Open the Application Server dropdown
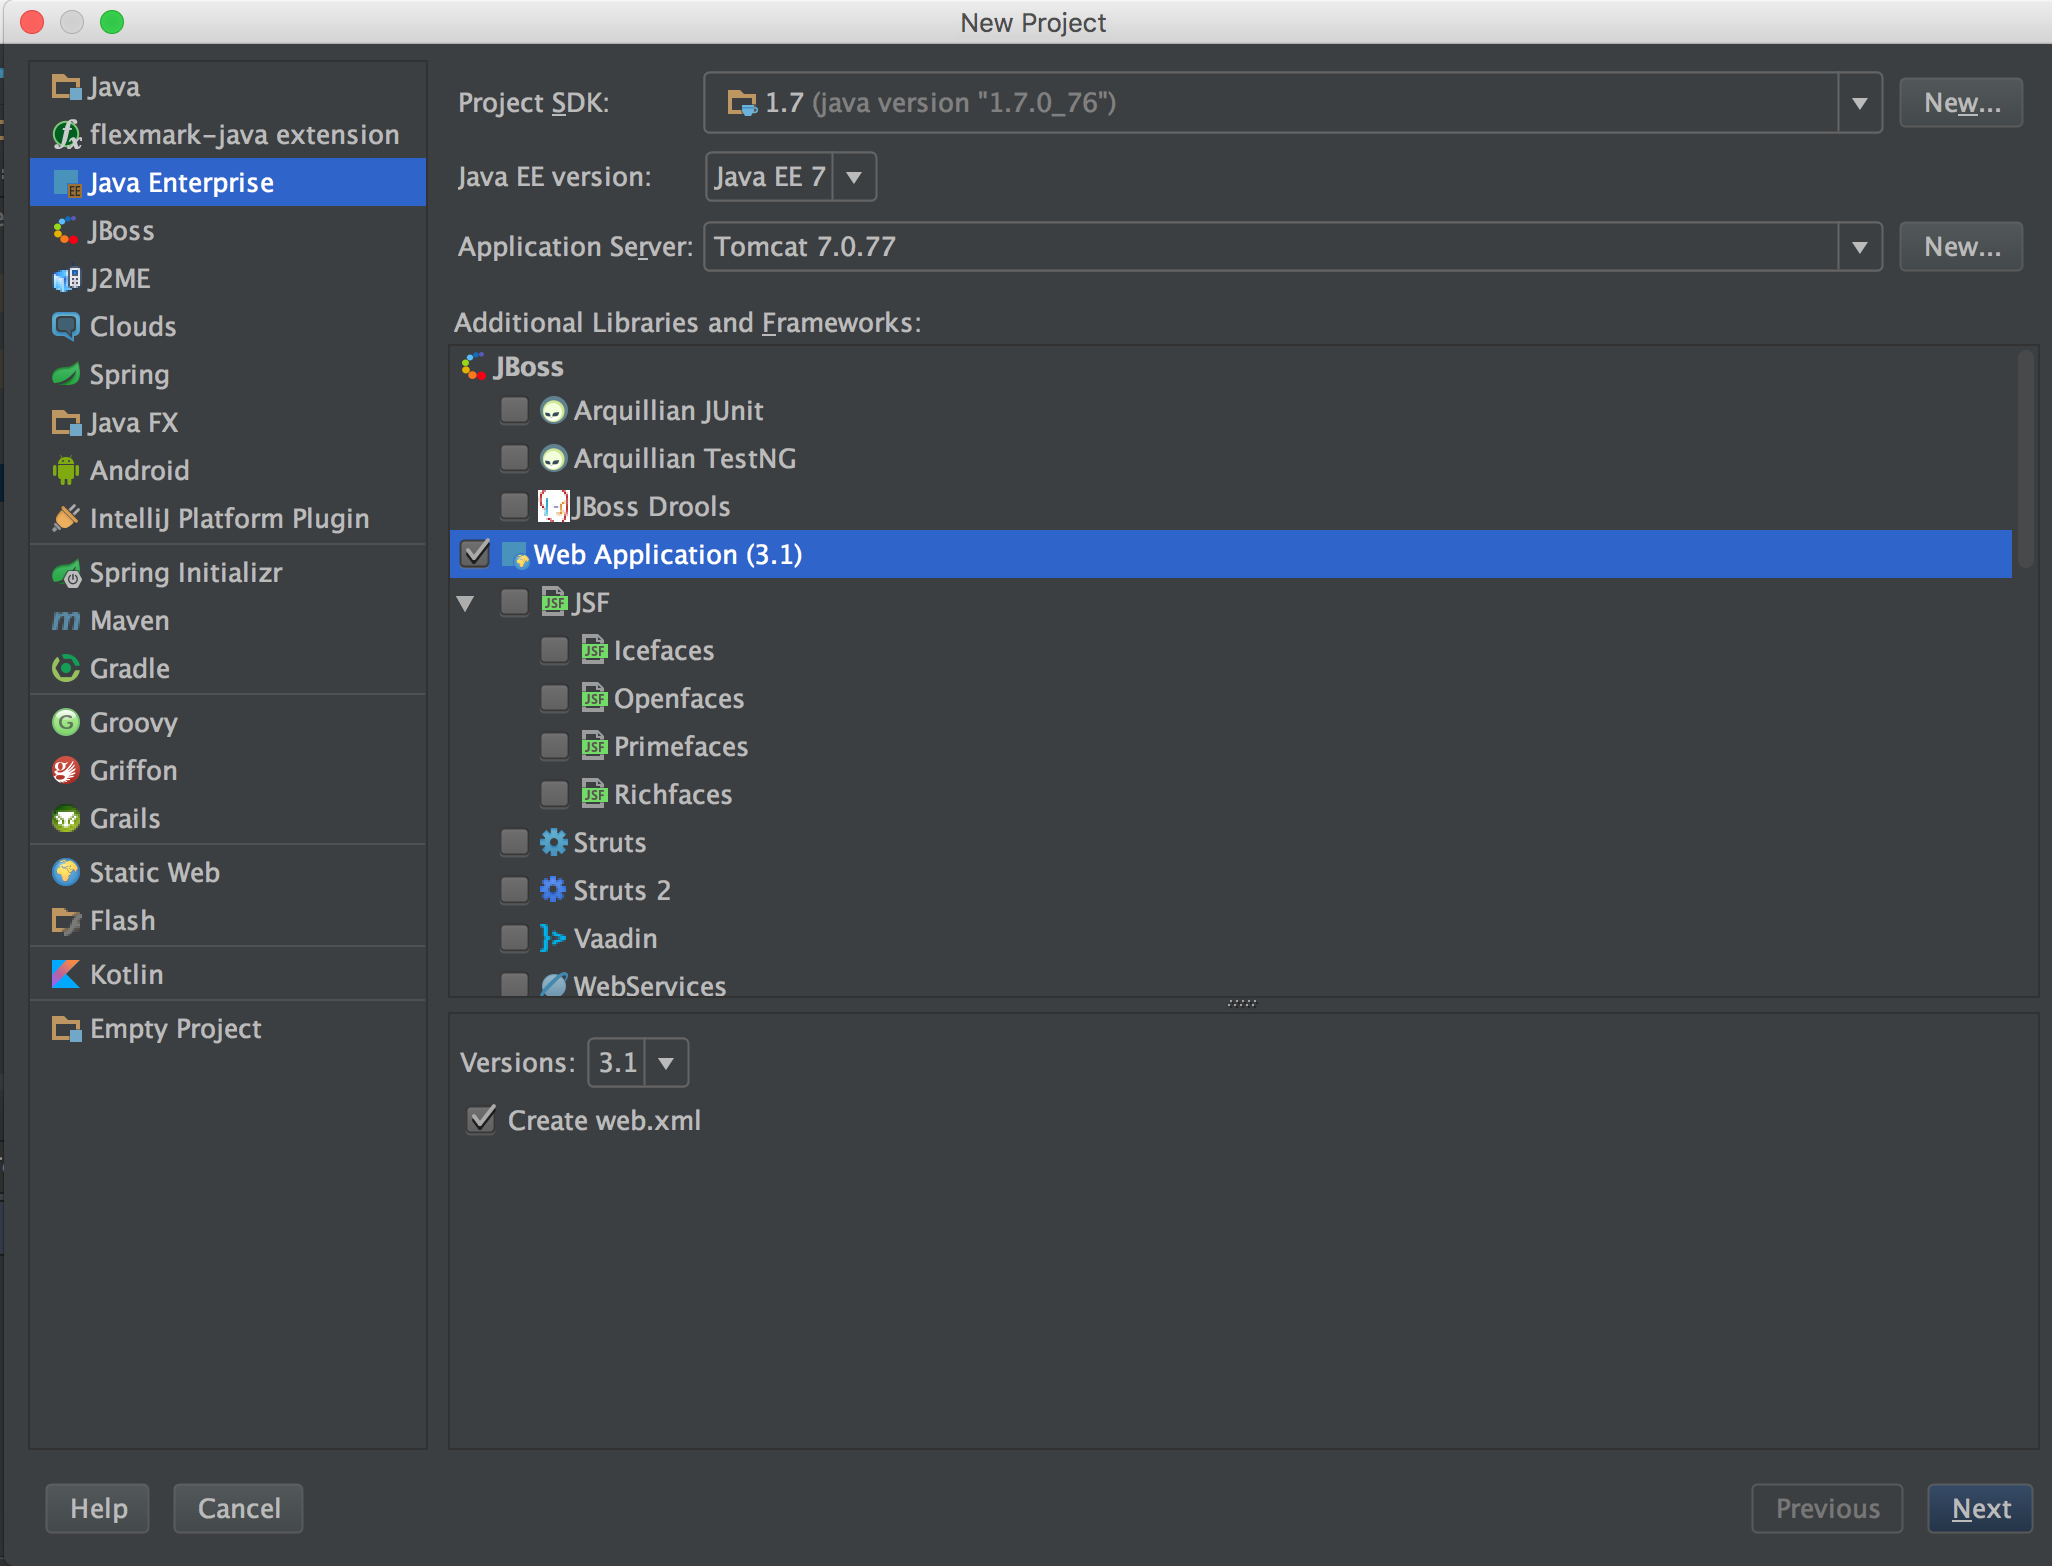This screenshot has height=1566, width=2052. coord(1860,247)
